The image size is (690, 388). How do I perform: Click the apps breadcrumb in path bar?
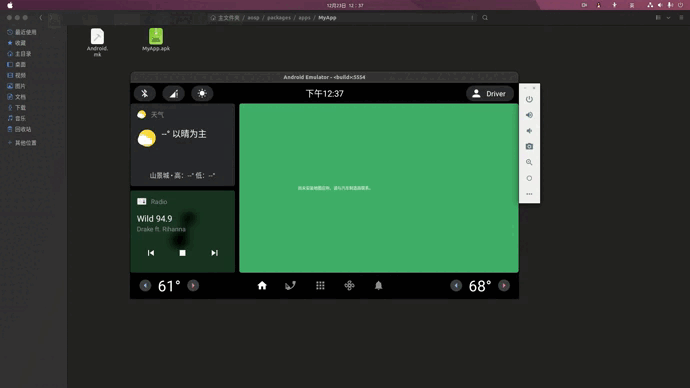pos(305,18)
